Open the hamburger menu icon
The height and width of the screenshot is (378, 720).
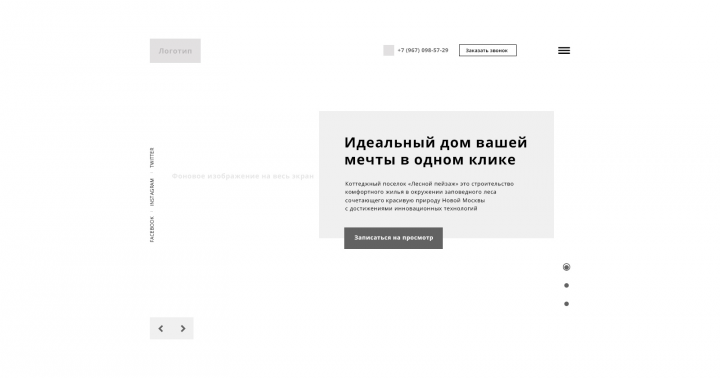point(564,51)
